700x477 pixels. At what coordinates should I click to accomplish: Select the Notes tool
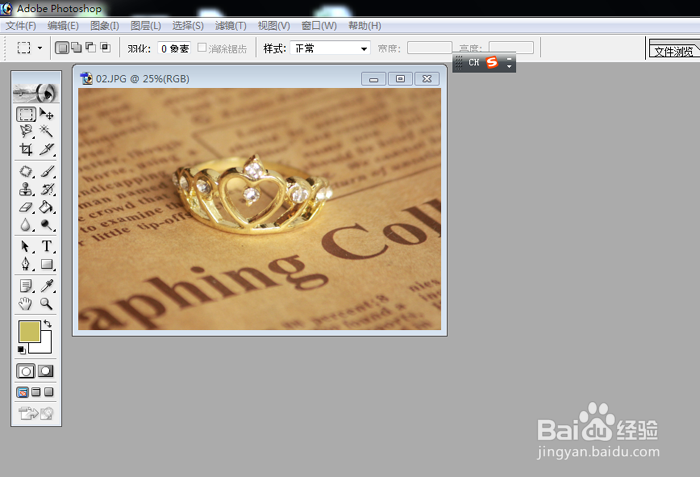(x=26, y=286)
